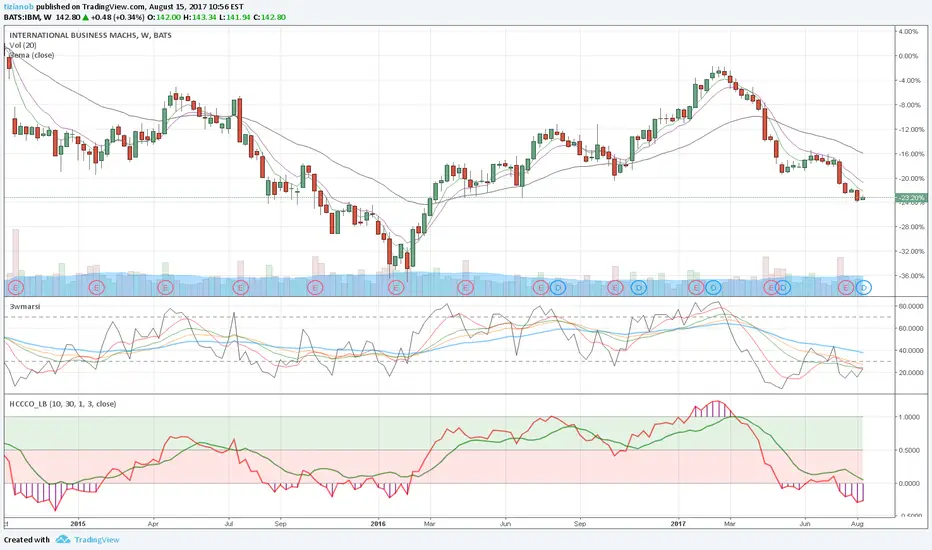Open the tizianob author link
Viewport: 932px width, 550px height.
point(18,7)
